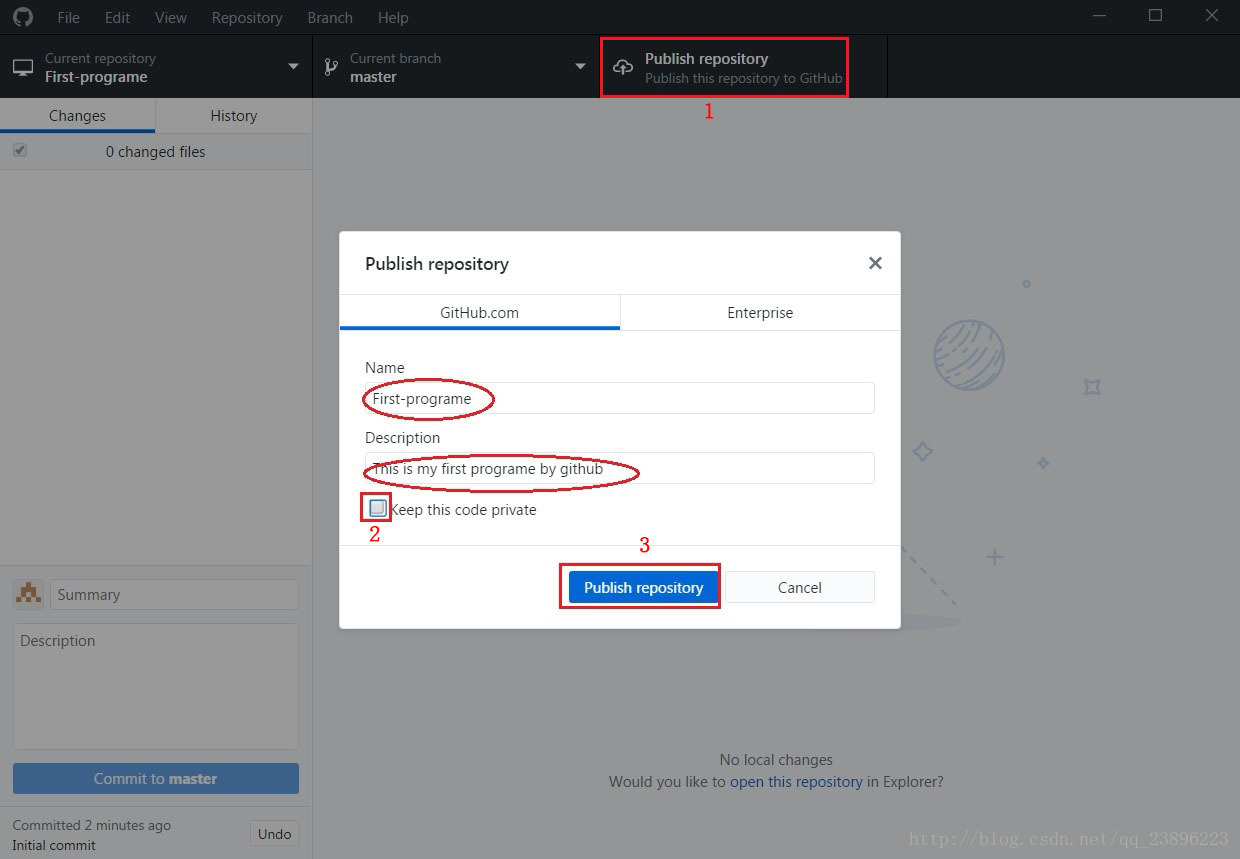
Task: Open the Repository menu
Action: tap(247, 17)
